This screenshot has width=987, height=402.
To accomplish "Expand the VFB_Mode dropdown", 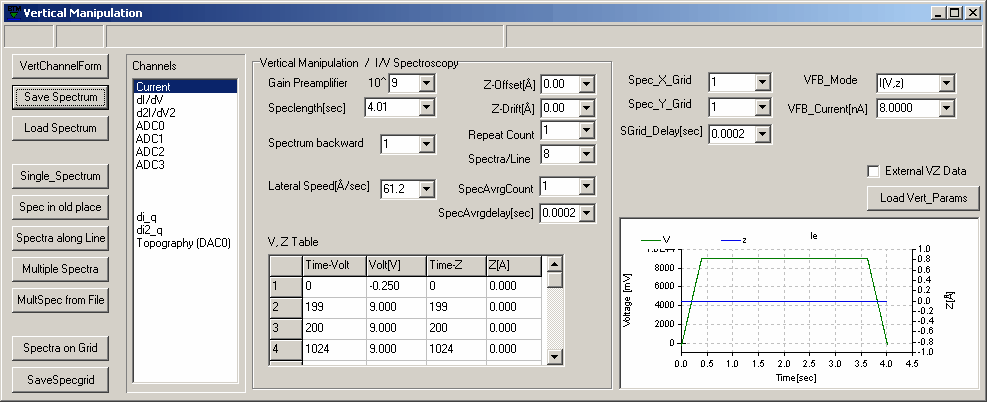I will 945,82.
